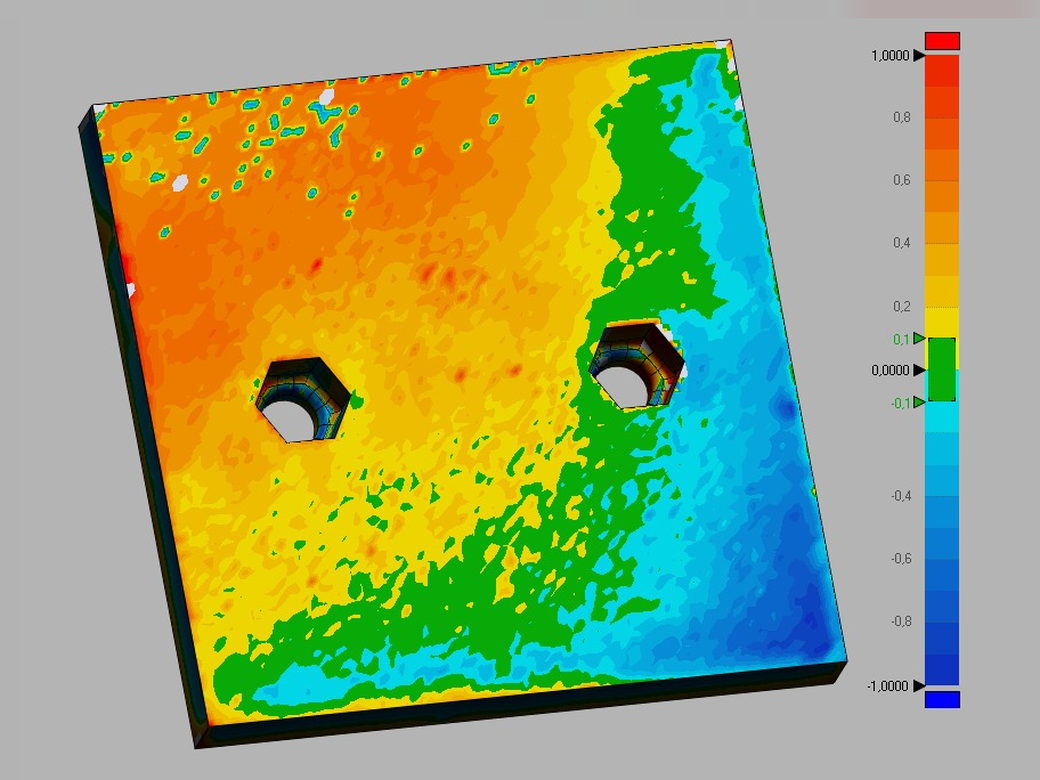Select the right hexagonal hole in the plate
The width and height of the screenshot is (1040, 780).
tap(637, 365)
